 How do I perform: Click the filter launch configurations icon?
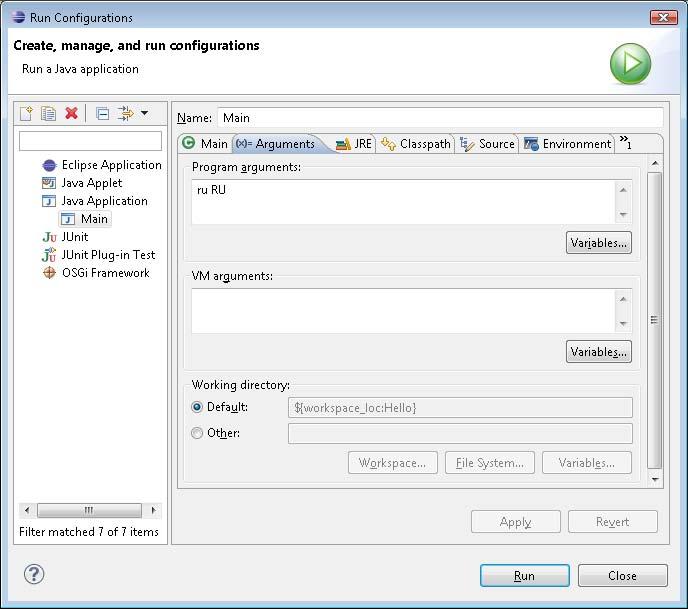pos(125,114)
